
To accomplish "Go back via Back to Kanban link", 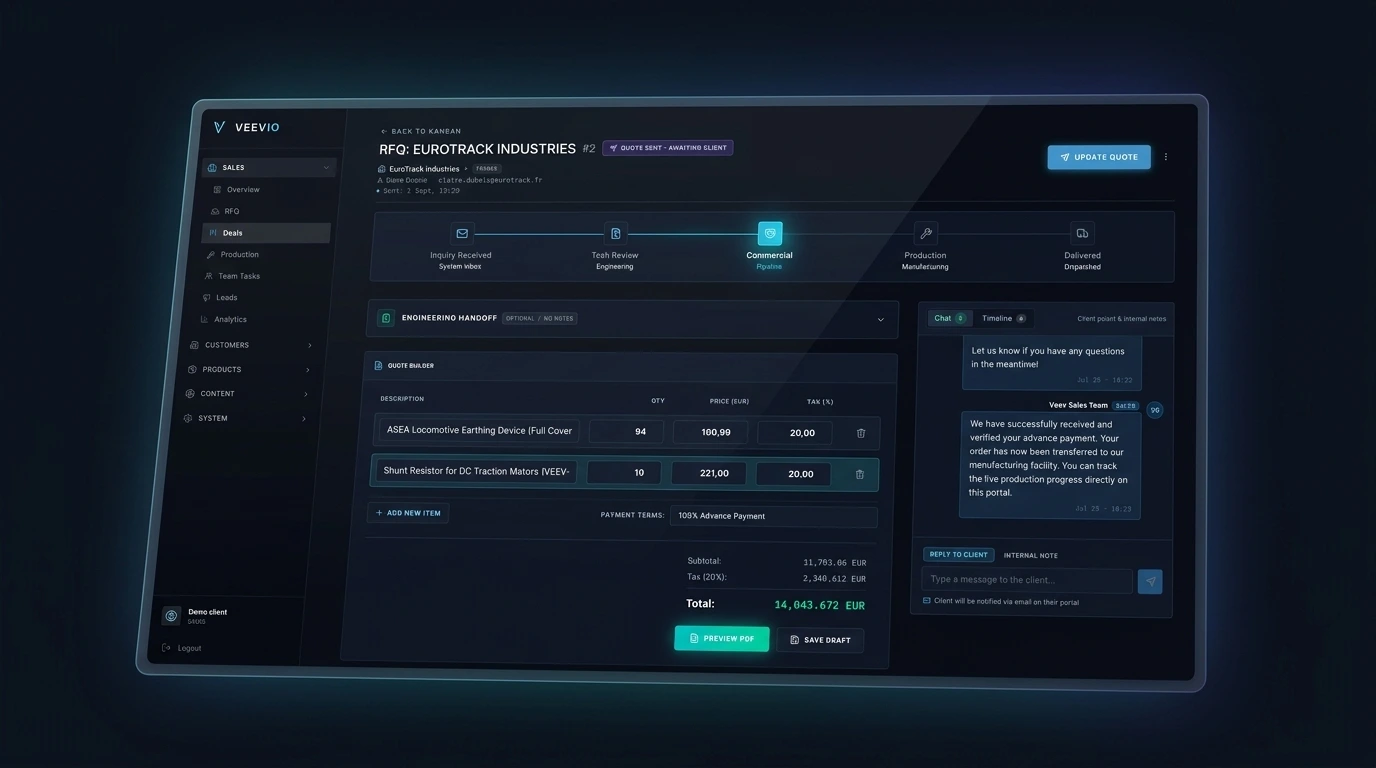I will click(x=421, y=131).
